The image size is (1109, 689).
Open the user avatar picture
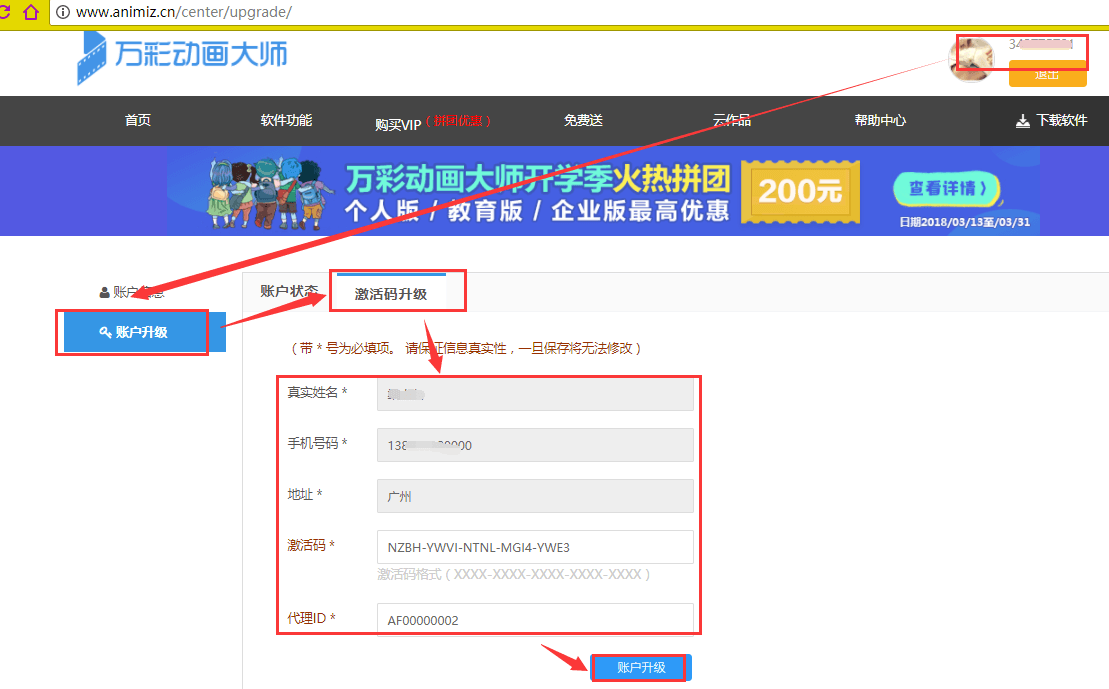[970, 59]
